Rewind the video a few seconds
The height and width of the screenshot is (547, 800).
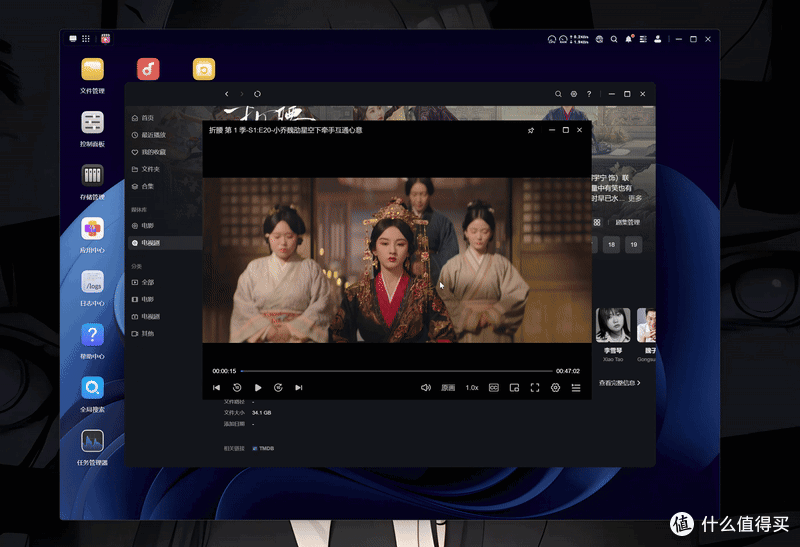click(237, 388)
